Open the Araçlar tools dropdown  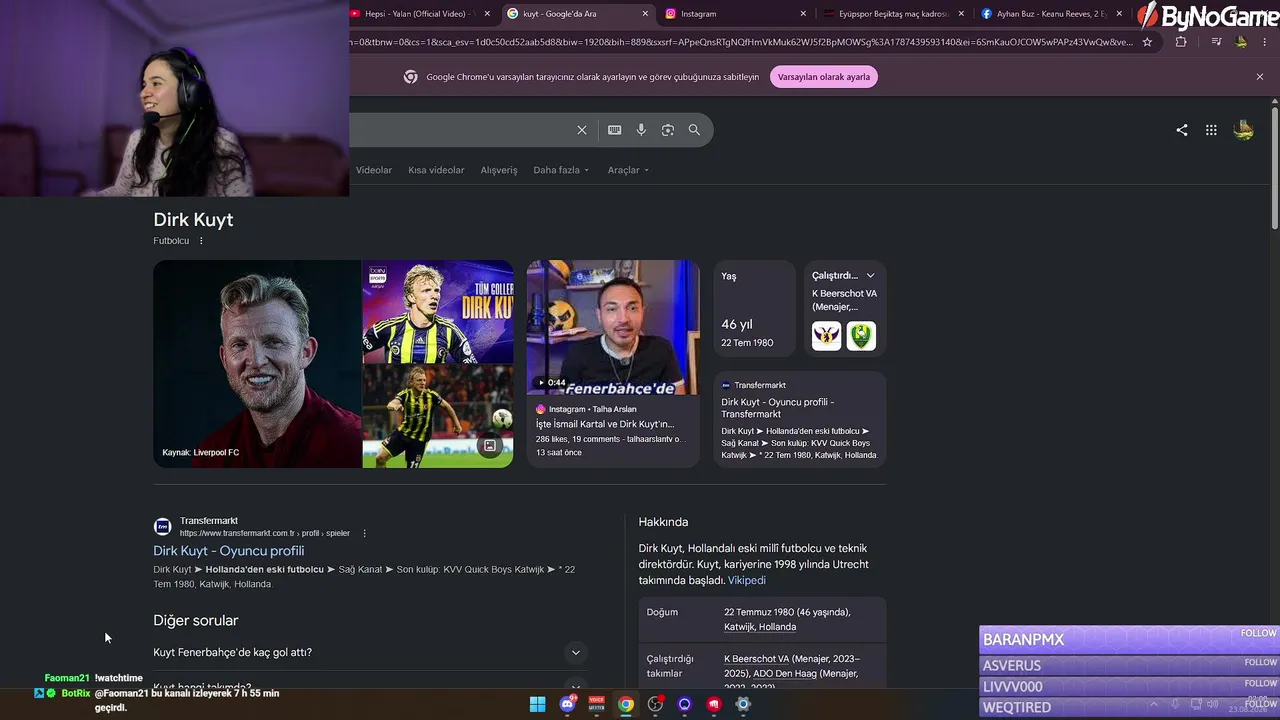[x=628, y=170]
